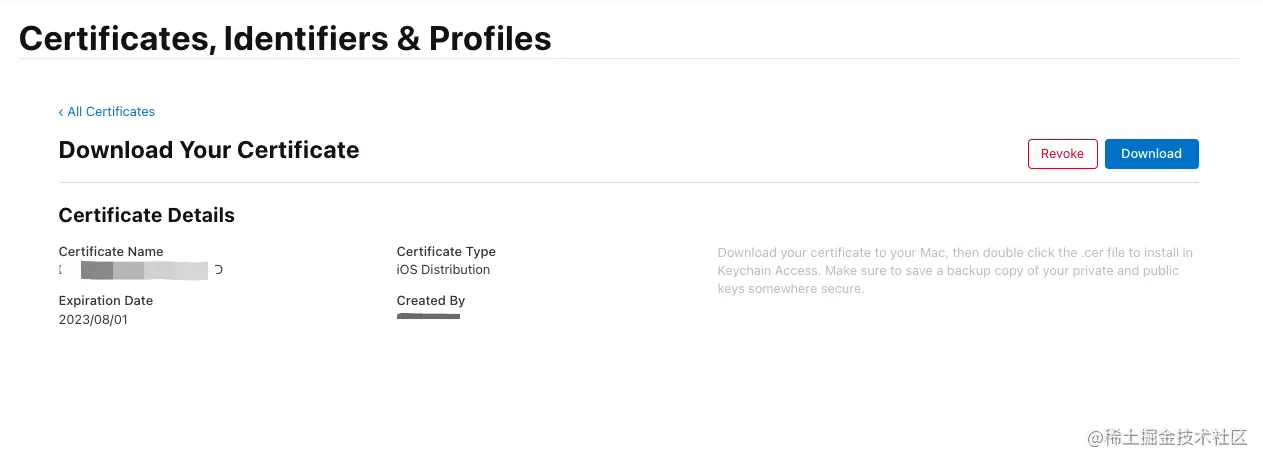Screen dimensions: 1263x463
Task: Select the Certificate Details section heading
Action: pos(147,215)
